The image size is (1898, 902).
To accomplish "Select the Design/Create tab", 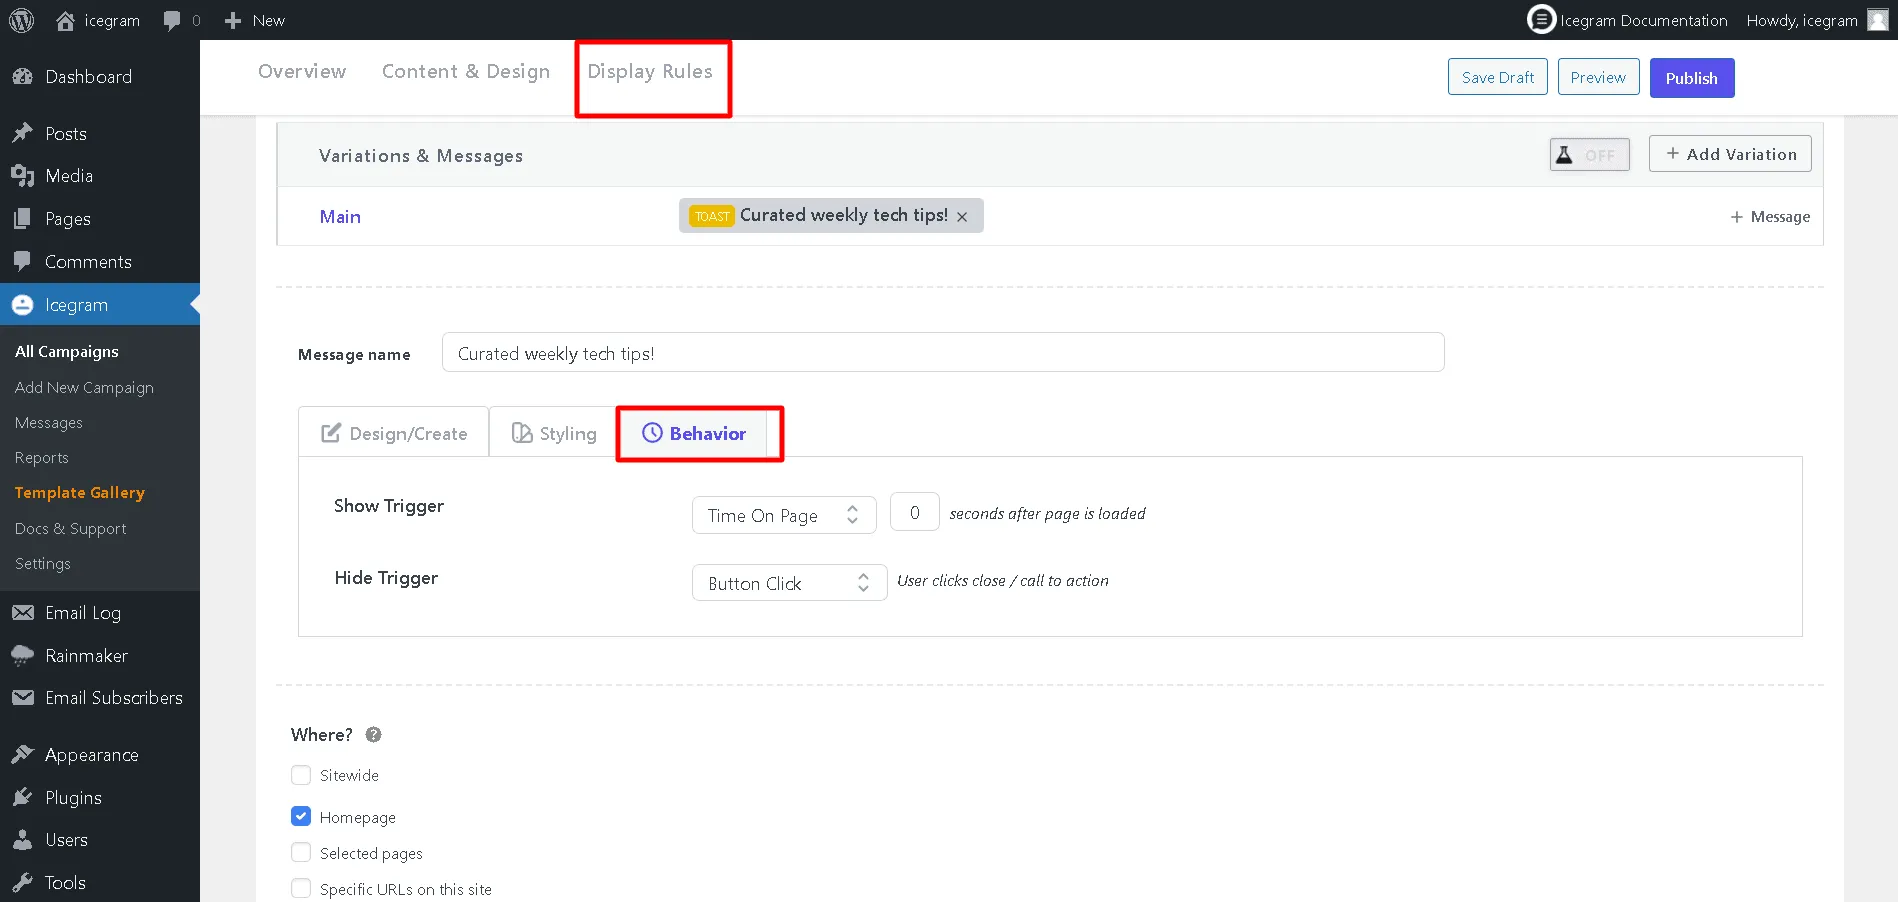I will pyautogui.click(x=394, y=433).
